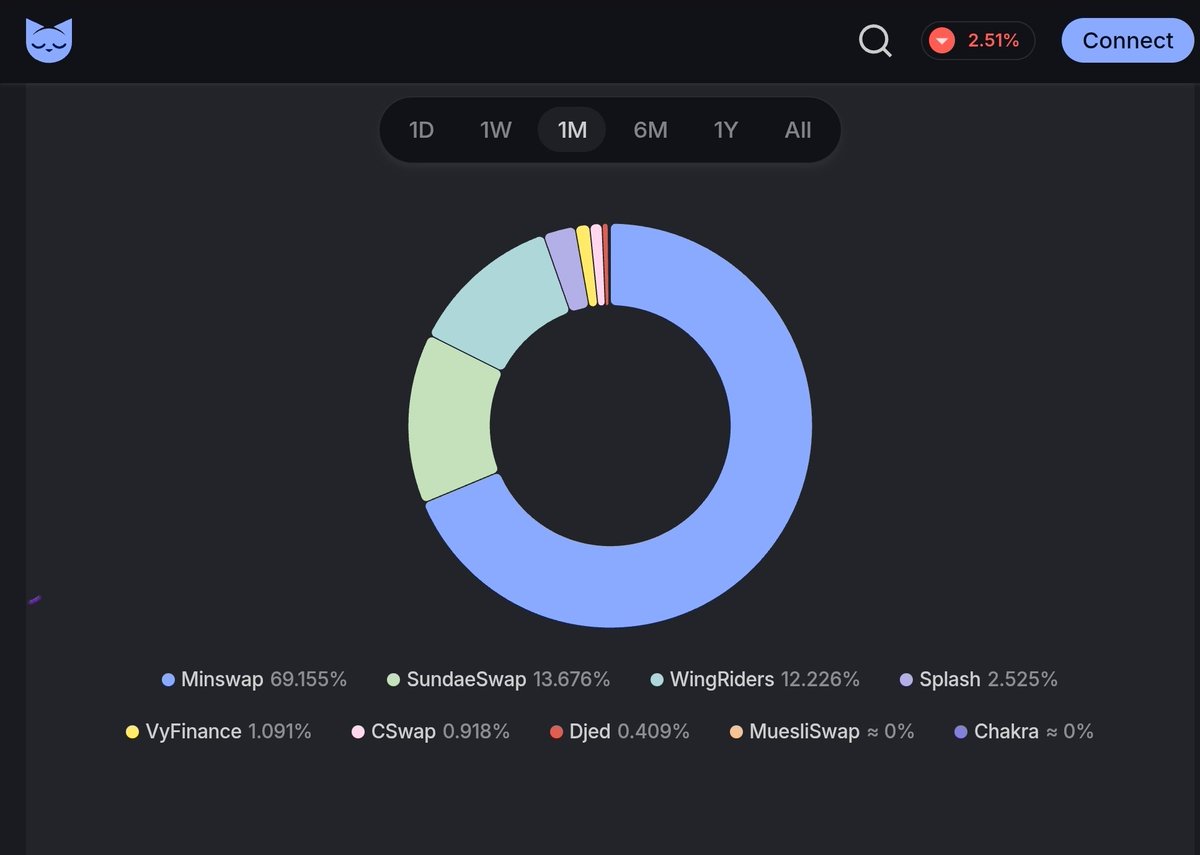The width and height of the screenshot is (1200, 855).
Task: Click the Chakra legend label
Action: [1006, 732]
